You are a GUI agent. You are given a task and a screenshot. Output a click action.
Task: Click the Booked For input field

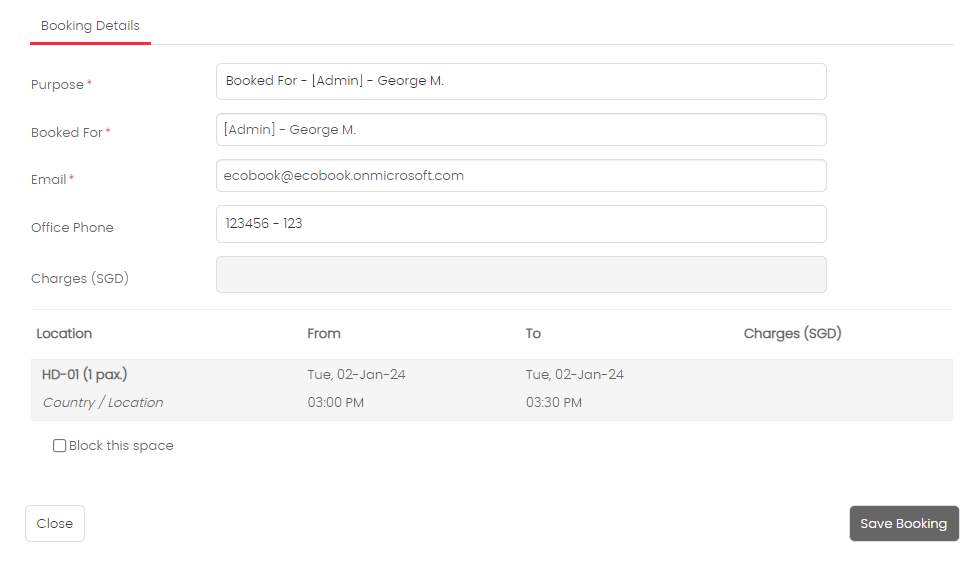[521, 129]
